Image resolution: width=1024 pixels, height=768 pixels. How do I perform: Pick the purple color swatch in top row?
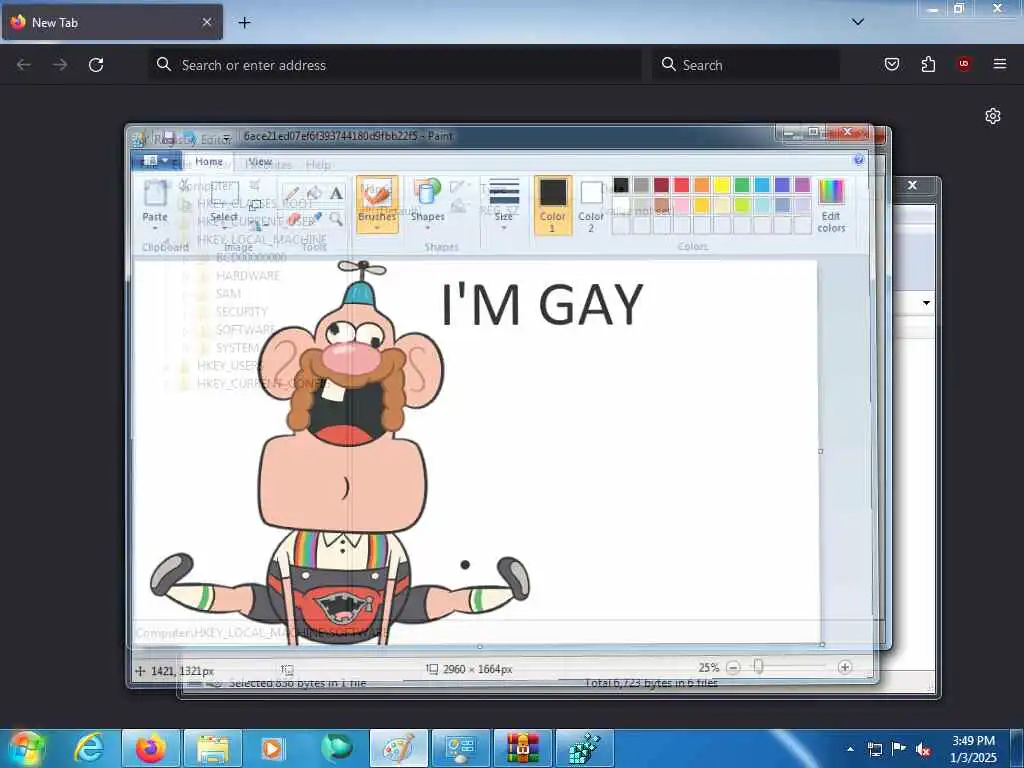click(x=803, y=185)
